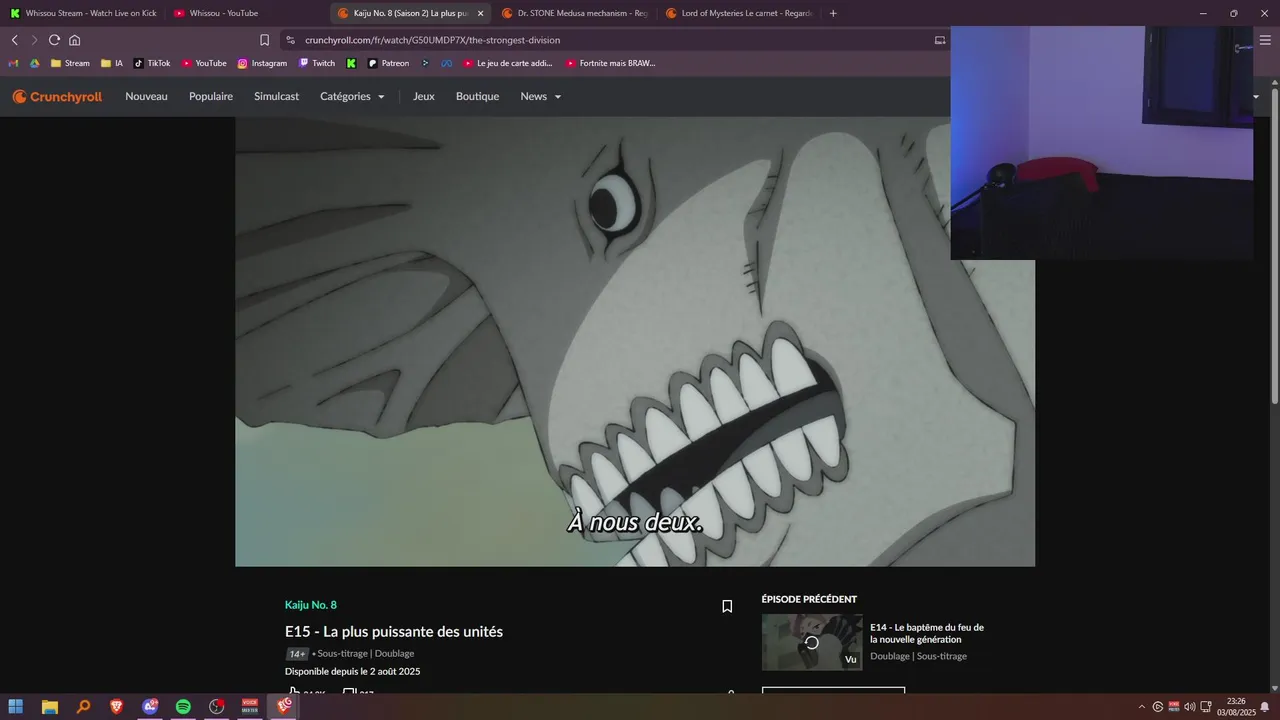Open the Instagram bookmark

262,63
